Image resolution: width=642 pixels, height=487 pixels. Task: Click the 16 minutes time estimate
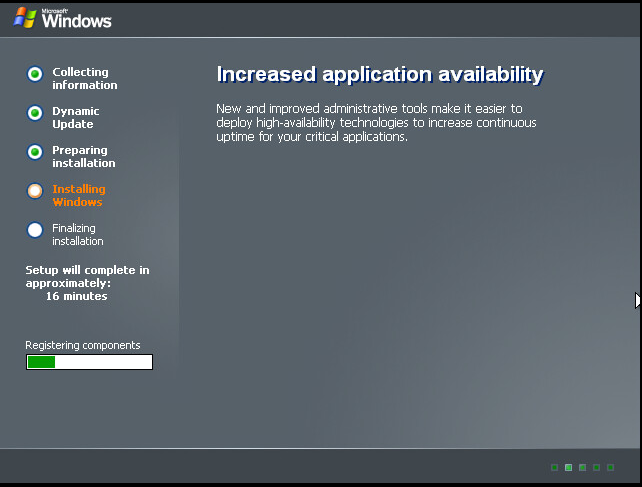[76, 296]
